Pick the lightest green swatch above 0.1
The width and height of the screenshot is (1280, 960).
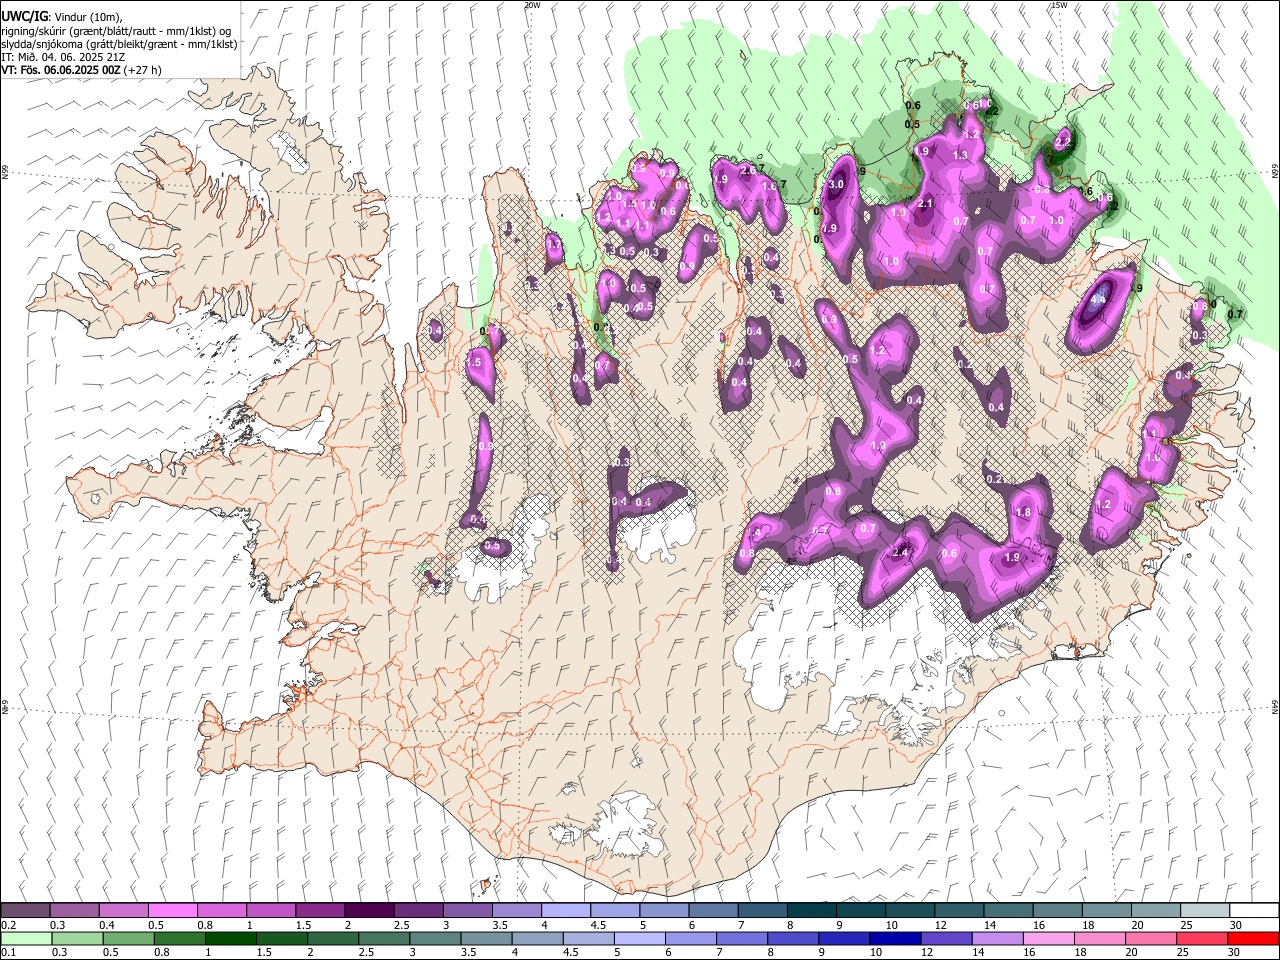(26, 938)
